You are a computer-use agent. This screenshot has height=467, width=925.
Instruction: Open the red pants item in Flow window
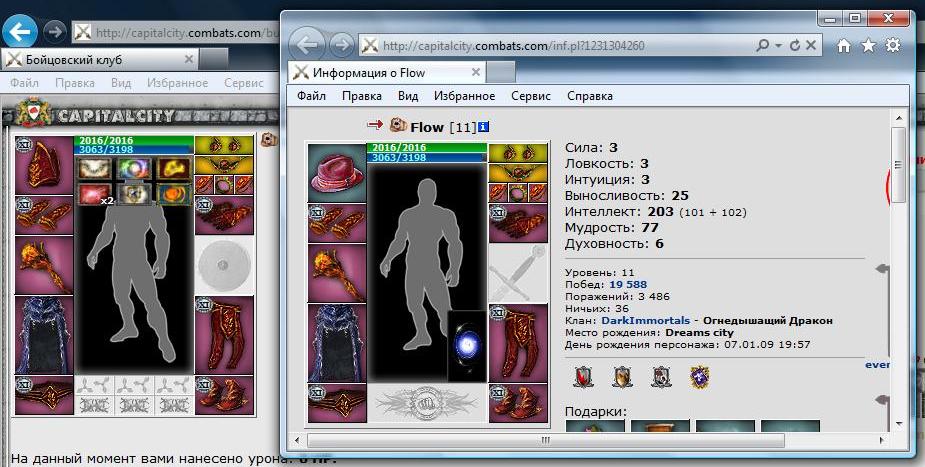pyautogui.click(x=518, y=343)
